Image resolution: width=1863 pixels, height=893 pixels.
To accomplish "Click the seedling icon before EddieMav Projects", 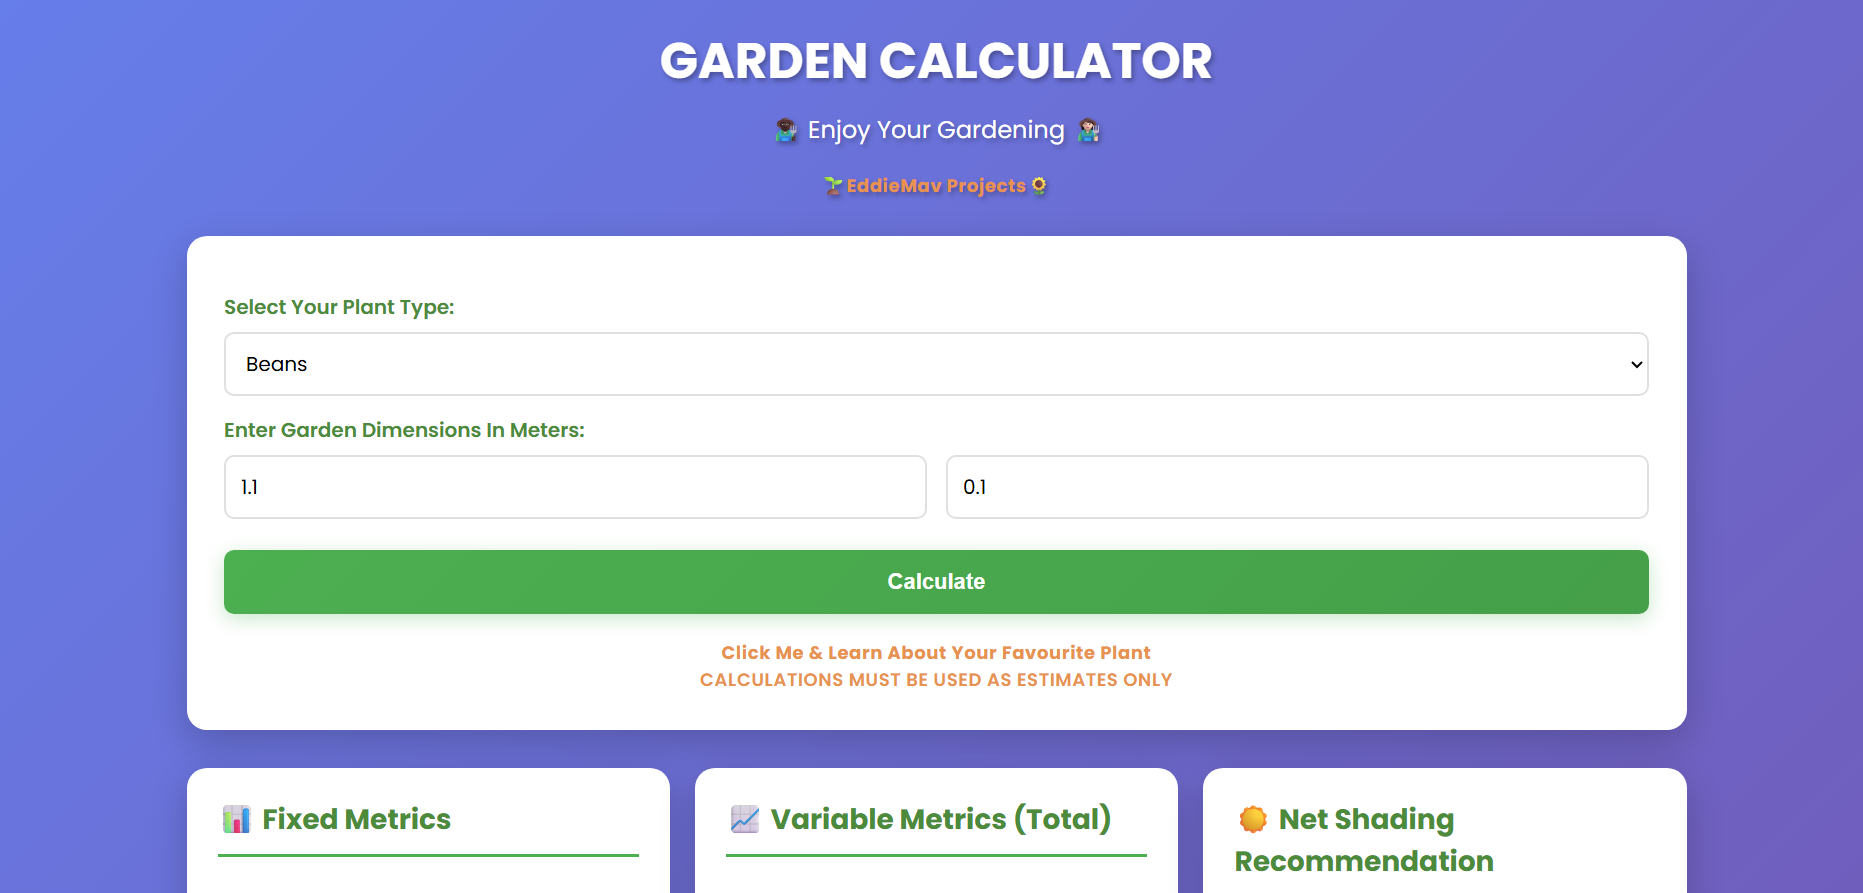I will [833, 186].
